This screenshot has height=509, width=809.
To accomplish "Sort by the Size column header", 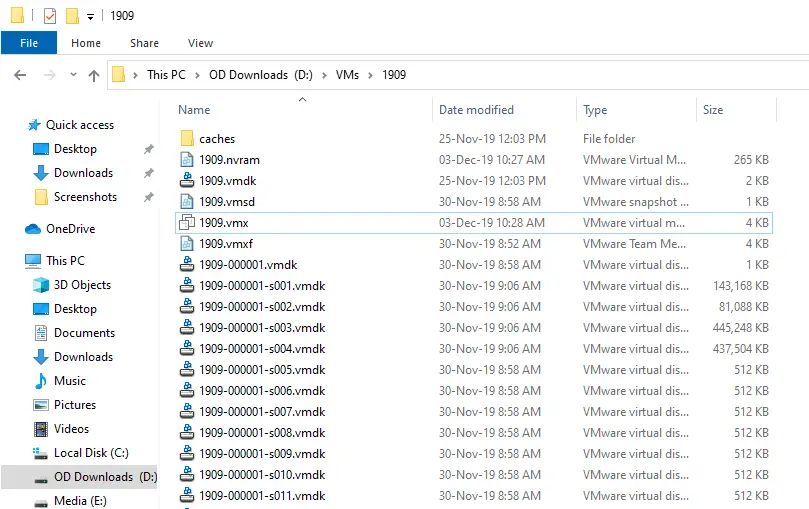I will (x=713, y=110).
